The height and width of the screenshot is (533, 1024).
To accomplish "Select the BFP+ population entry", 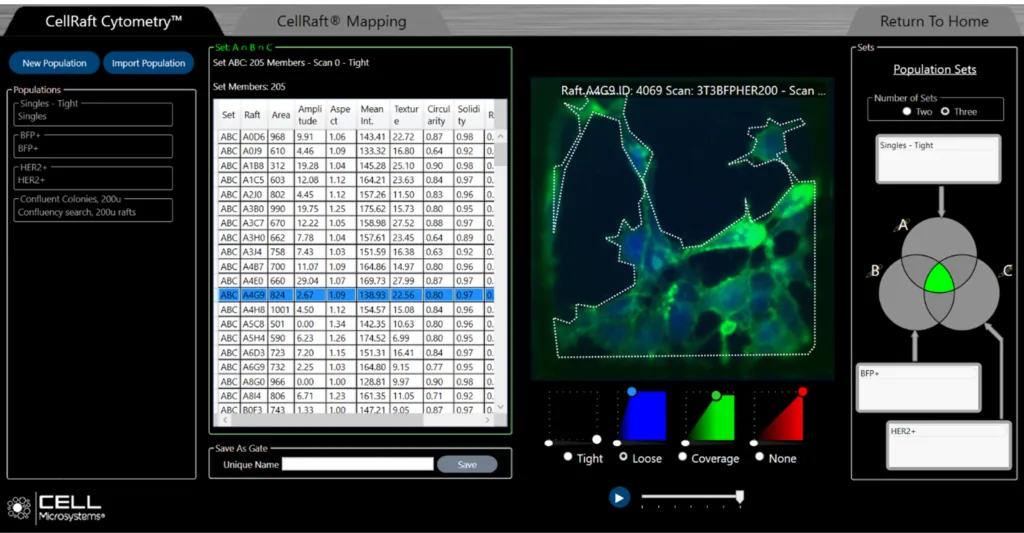I will (x=93, y=145).
